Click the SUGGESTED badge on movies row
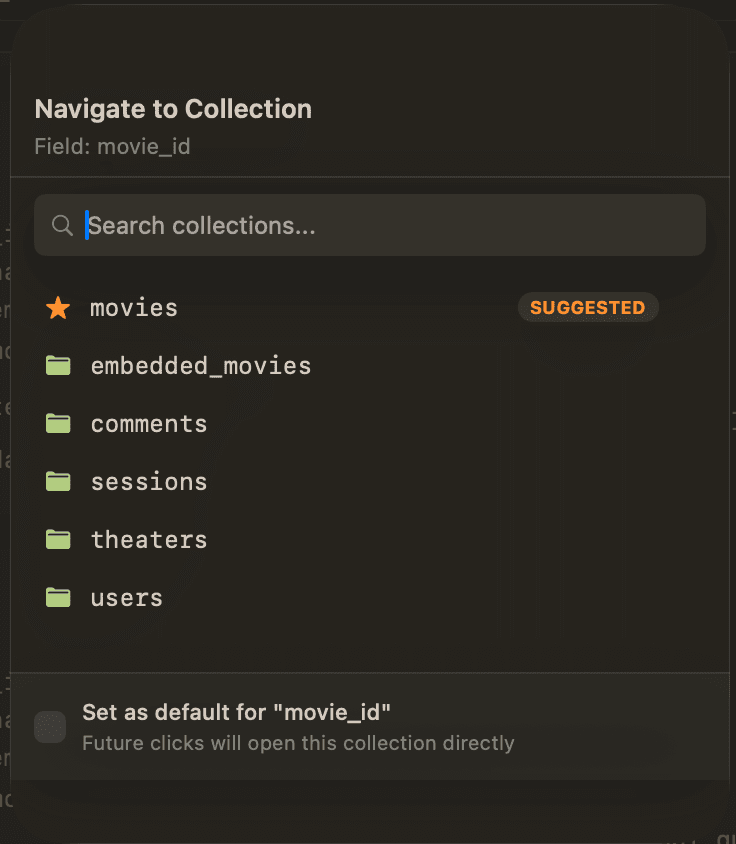Screen dimensions: 736x844 [x=588, y=307]
